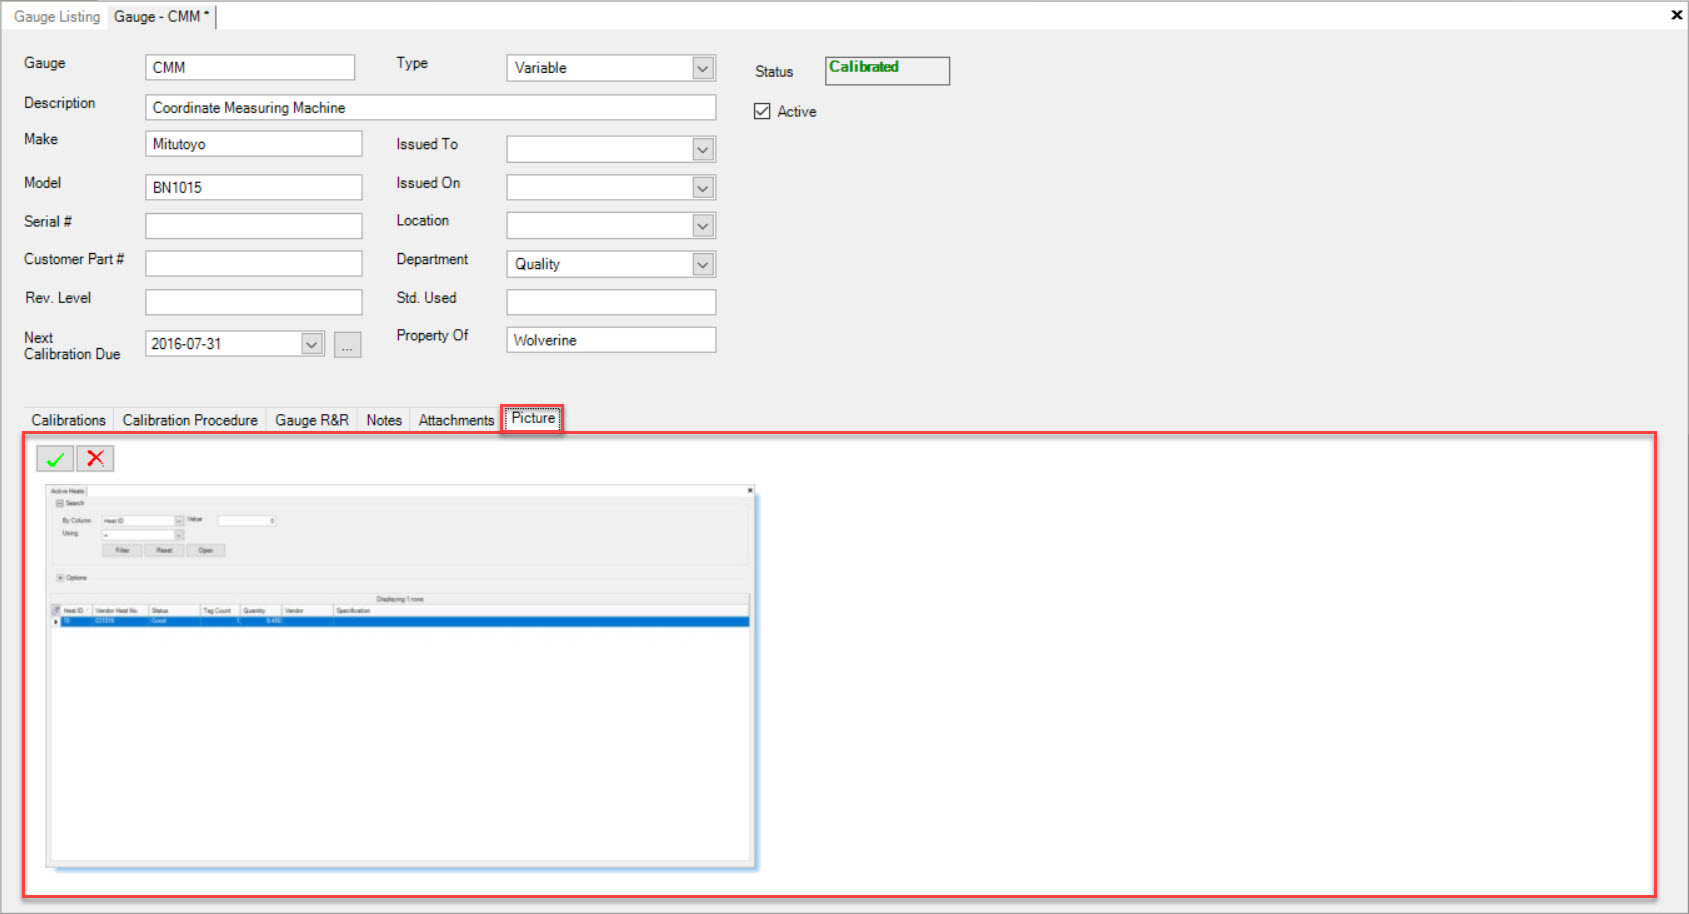Close the gauge window with the X

pos(1676,15)
